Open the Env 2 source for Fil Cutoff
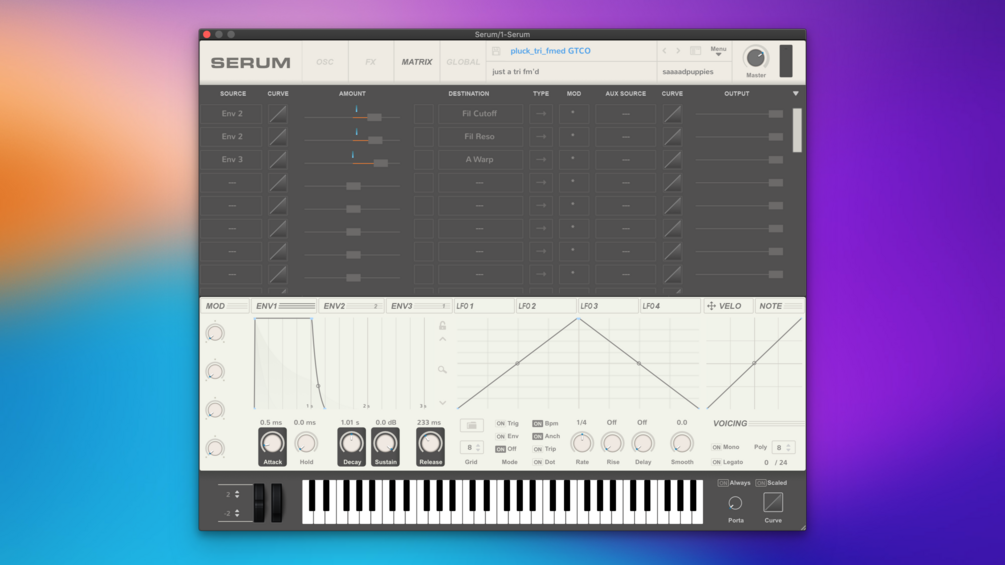Screen dimensions: 1005x565 coord(231,114)
